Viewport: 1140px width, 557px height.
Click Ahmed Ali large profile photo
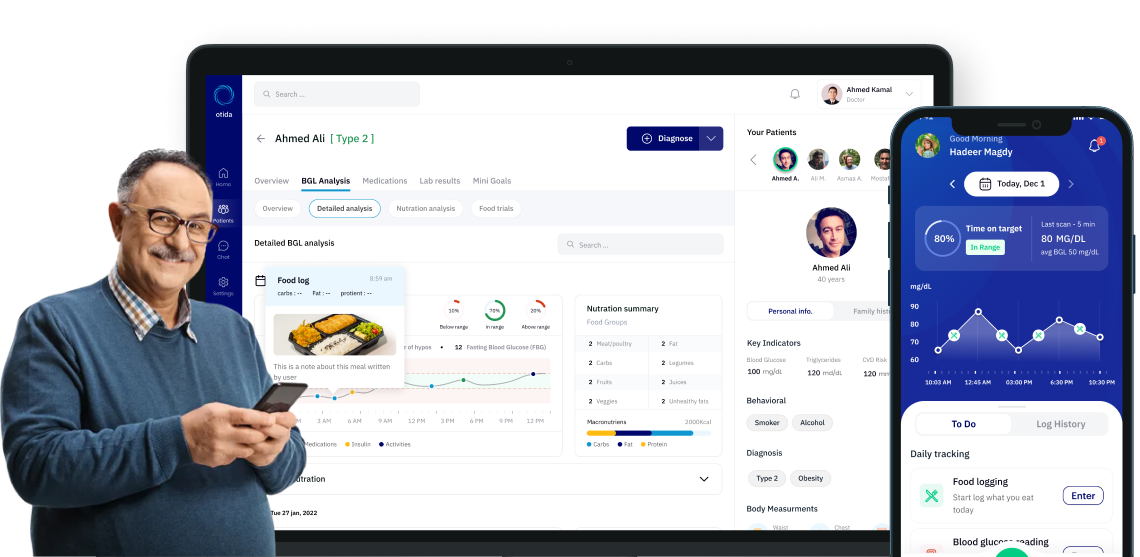point(831,233)
